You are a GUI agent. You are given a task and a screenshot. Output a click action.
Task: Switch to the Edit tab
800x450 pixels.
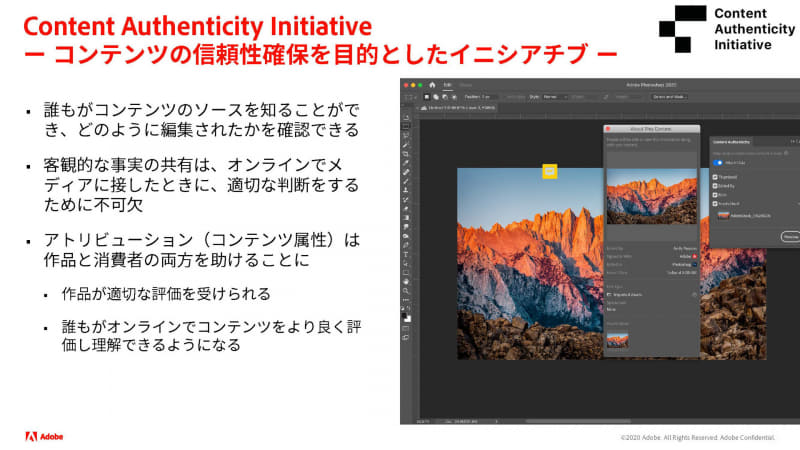(447, 85)
